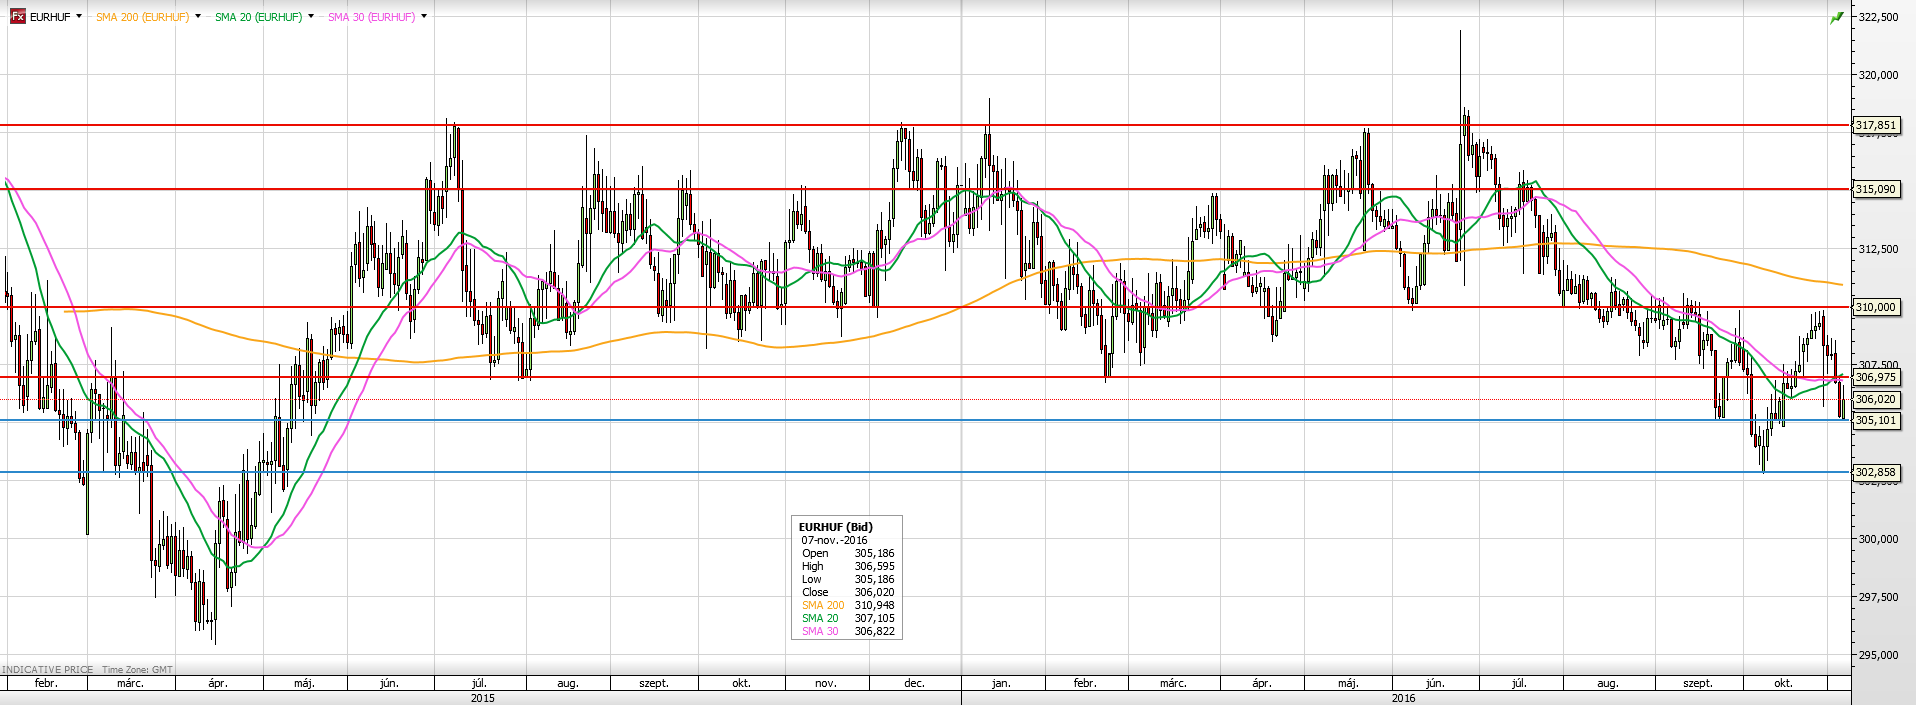1916x705 pixels.
Task: Open the EURHUF instrument dropdown arrow
Action: (79, 16)
